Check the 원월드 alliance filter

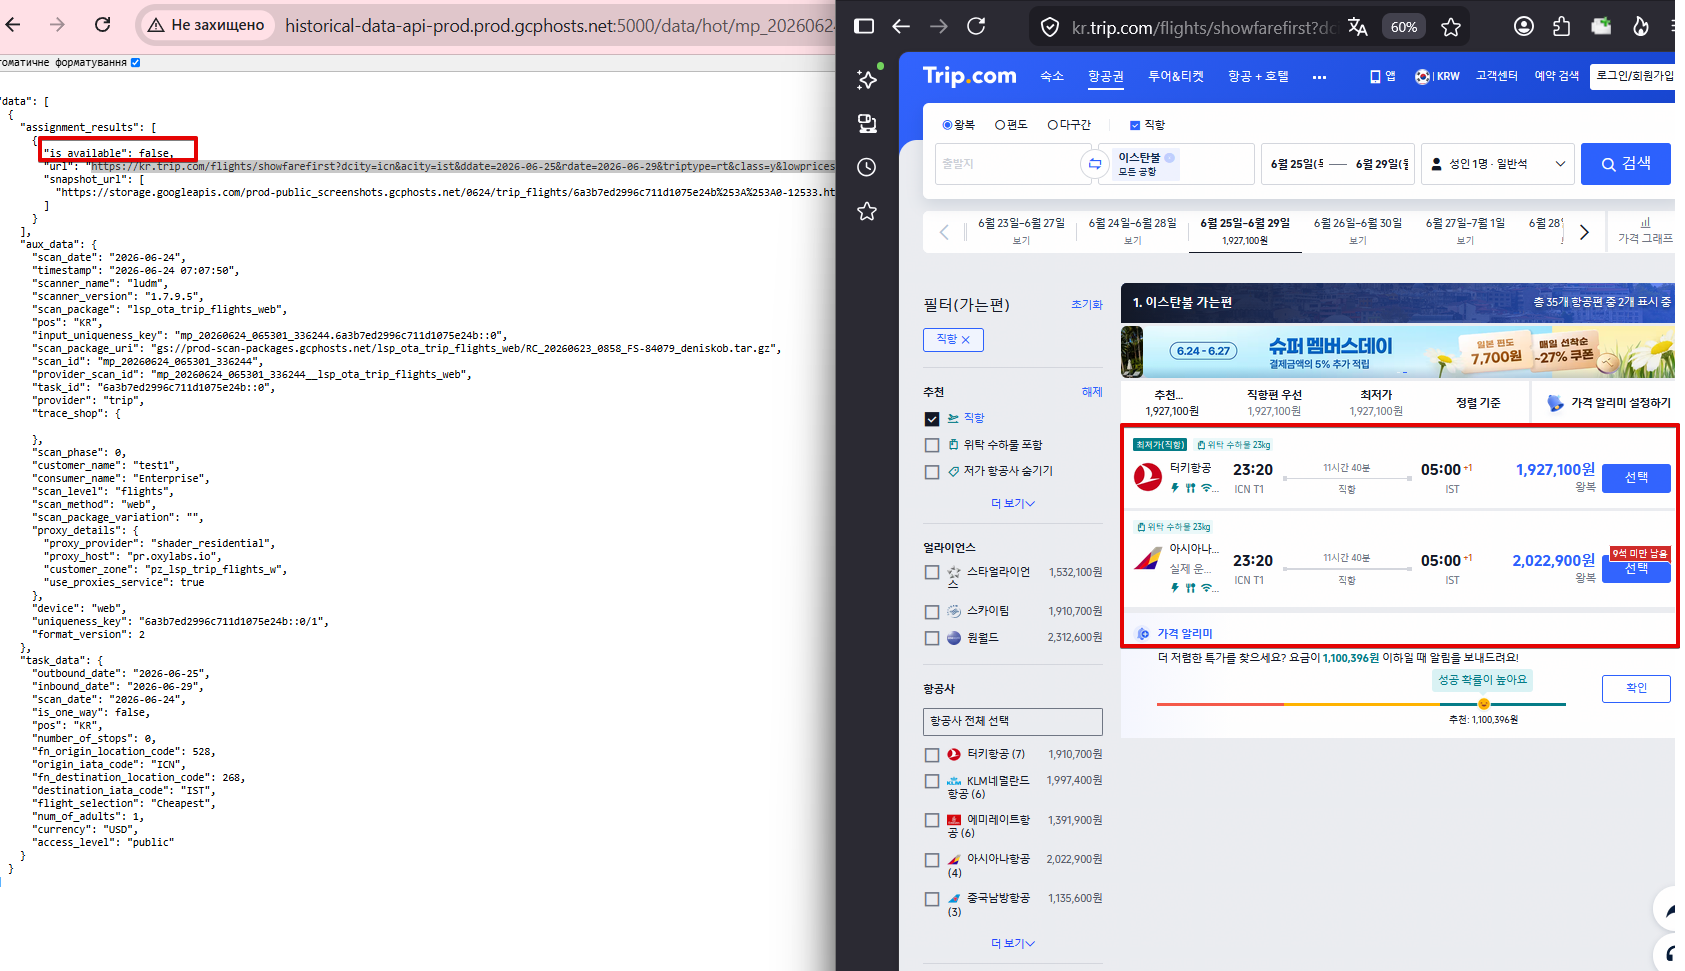coord(932,638)
